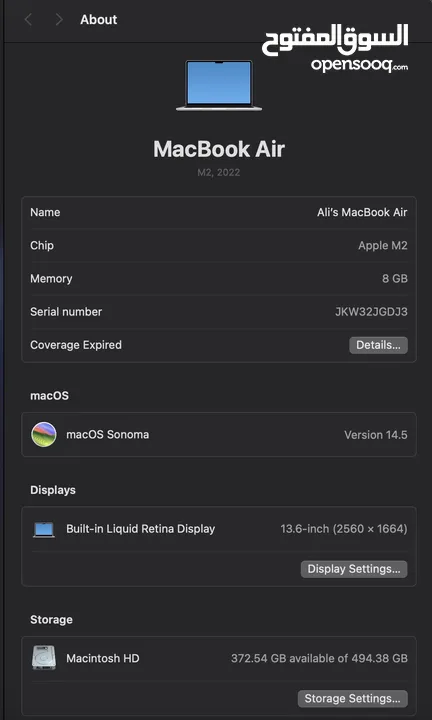Click the 8 GB memory value
The width and height of the screenshot is (432, 720).
pos(395,279)
